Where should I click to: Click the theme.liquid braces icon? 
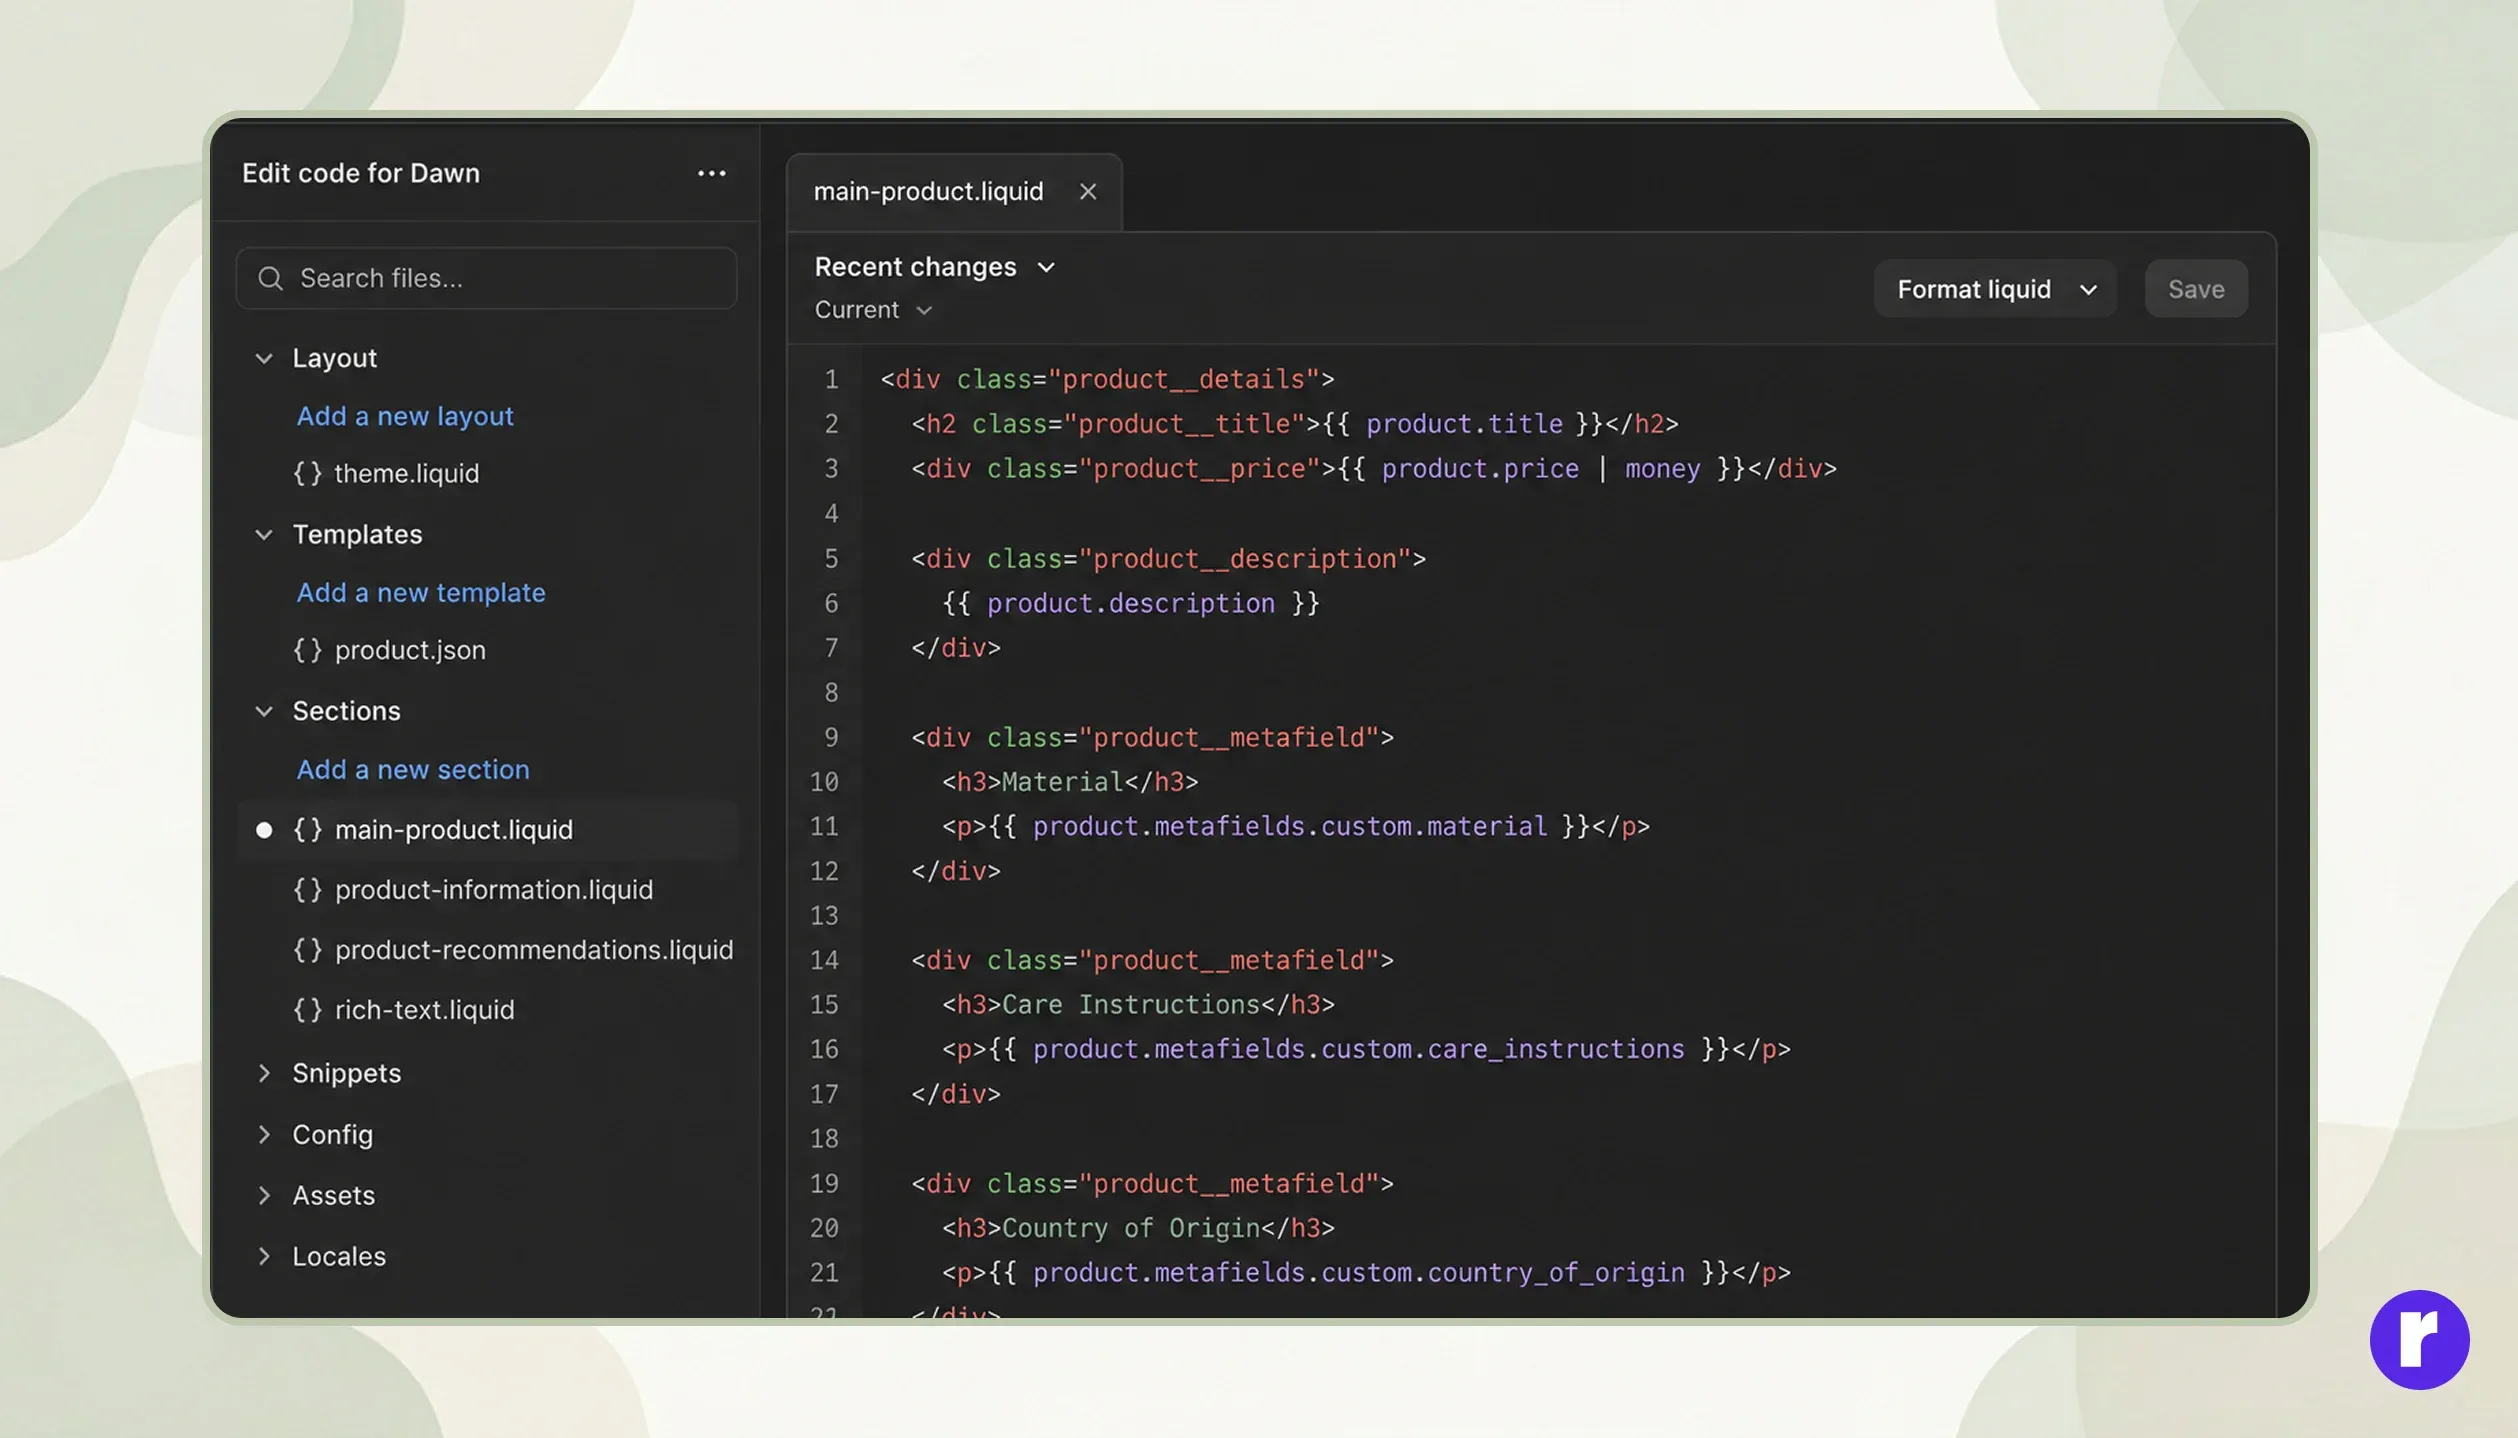(307, 473)
